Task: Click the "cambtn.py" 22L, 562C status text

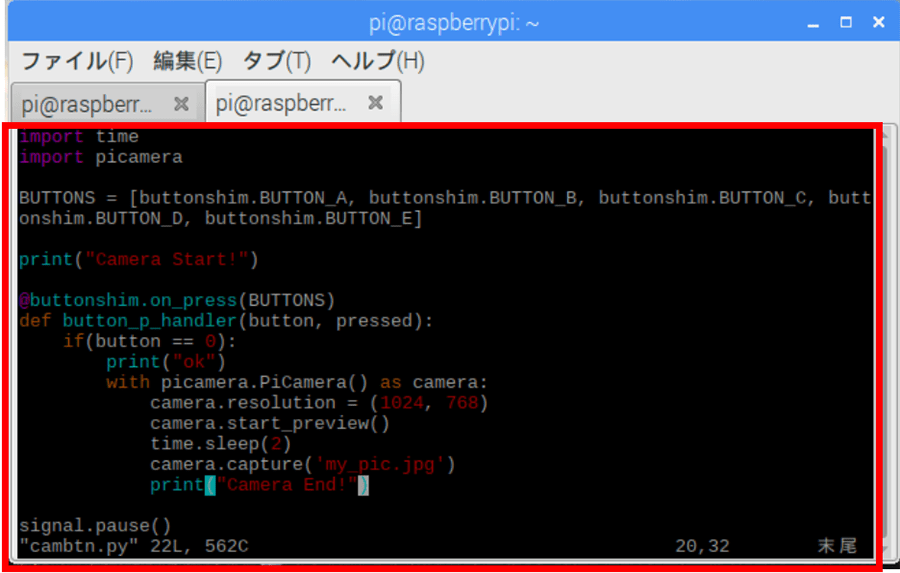Action: pos(134,546)
